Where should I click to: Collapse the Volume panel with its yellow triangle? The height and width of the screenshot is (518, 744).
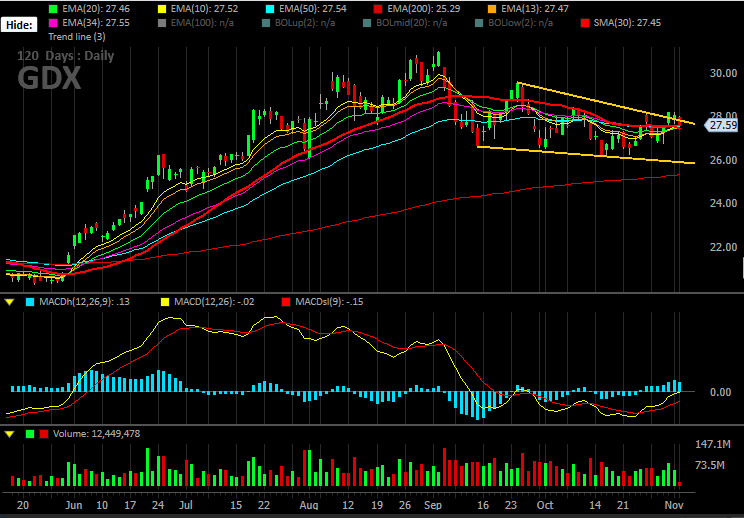coord(9,434)
